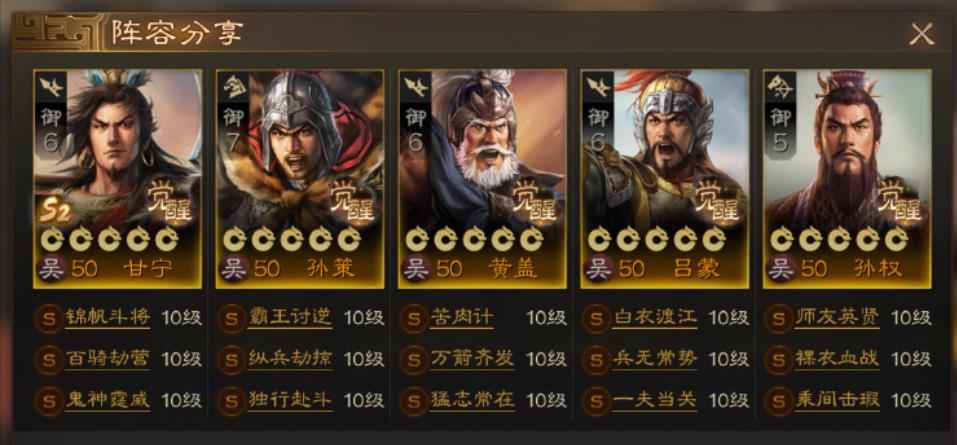Click S-rank icon beside 师友英贤
957x445 pixels.
(x=778, y=319)
